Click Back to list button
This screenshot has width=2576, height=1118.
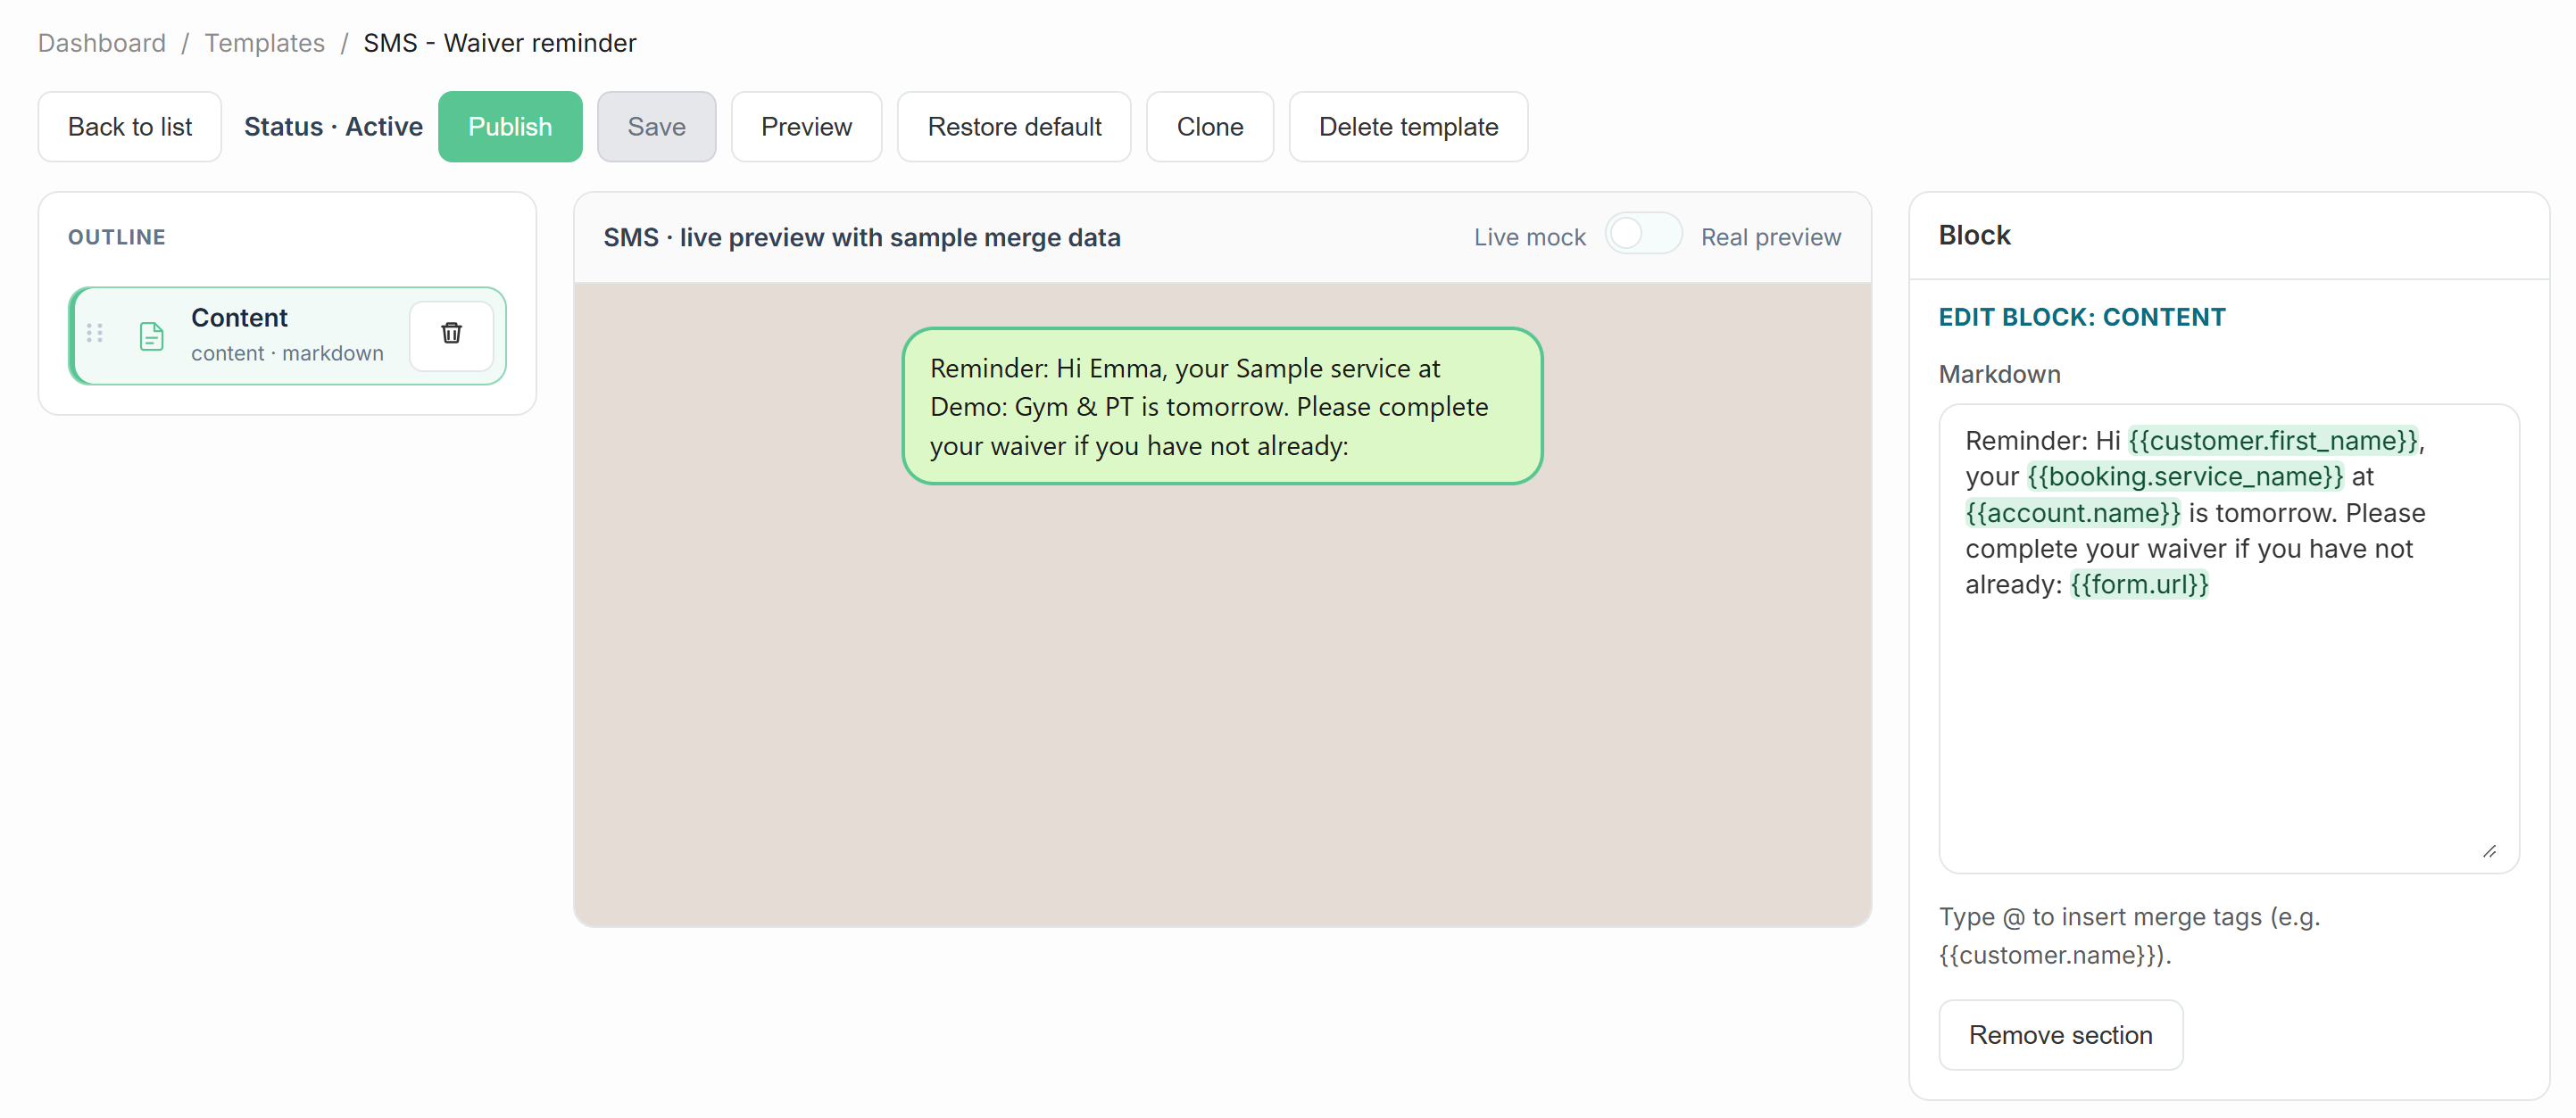click(130, 127)
